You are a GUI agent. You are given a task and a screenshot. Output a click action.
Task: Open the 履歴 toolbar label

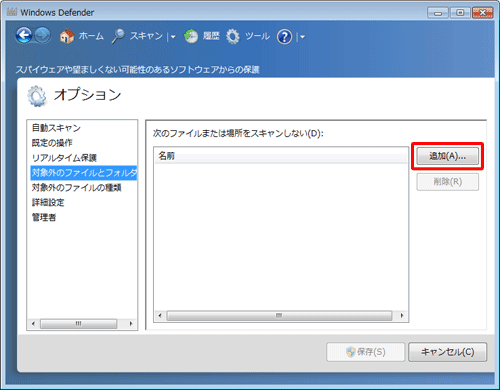coord(211,36)
